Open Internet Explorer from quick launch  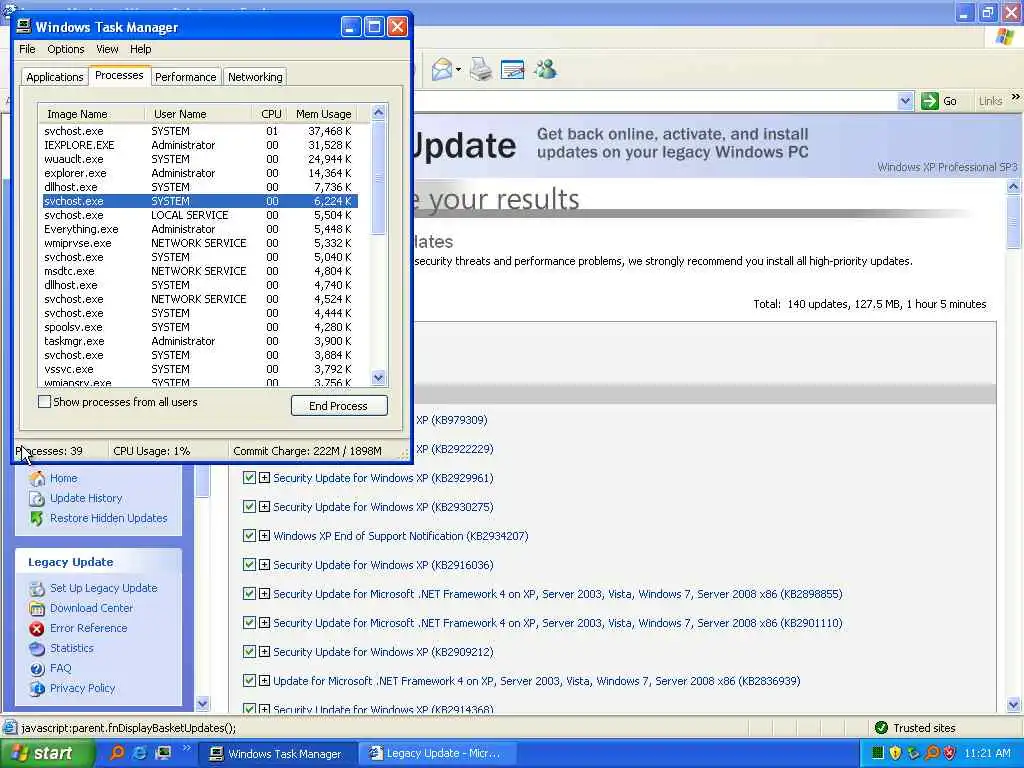[x=140, y=753]
